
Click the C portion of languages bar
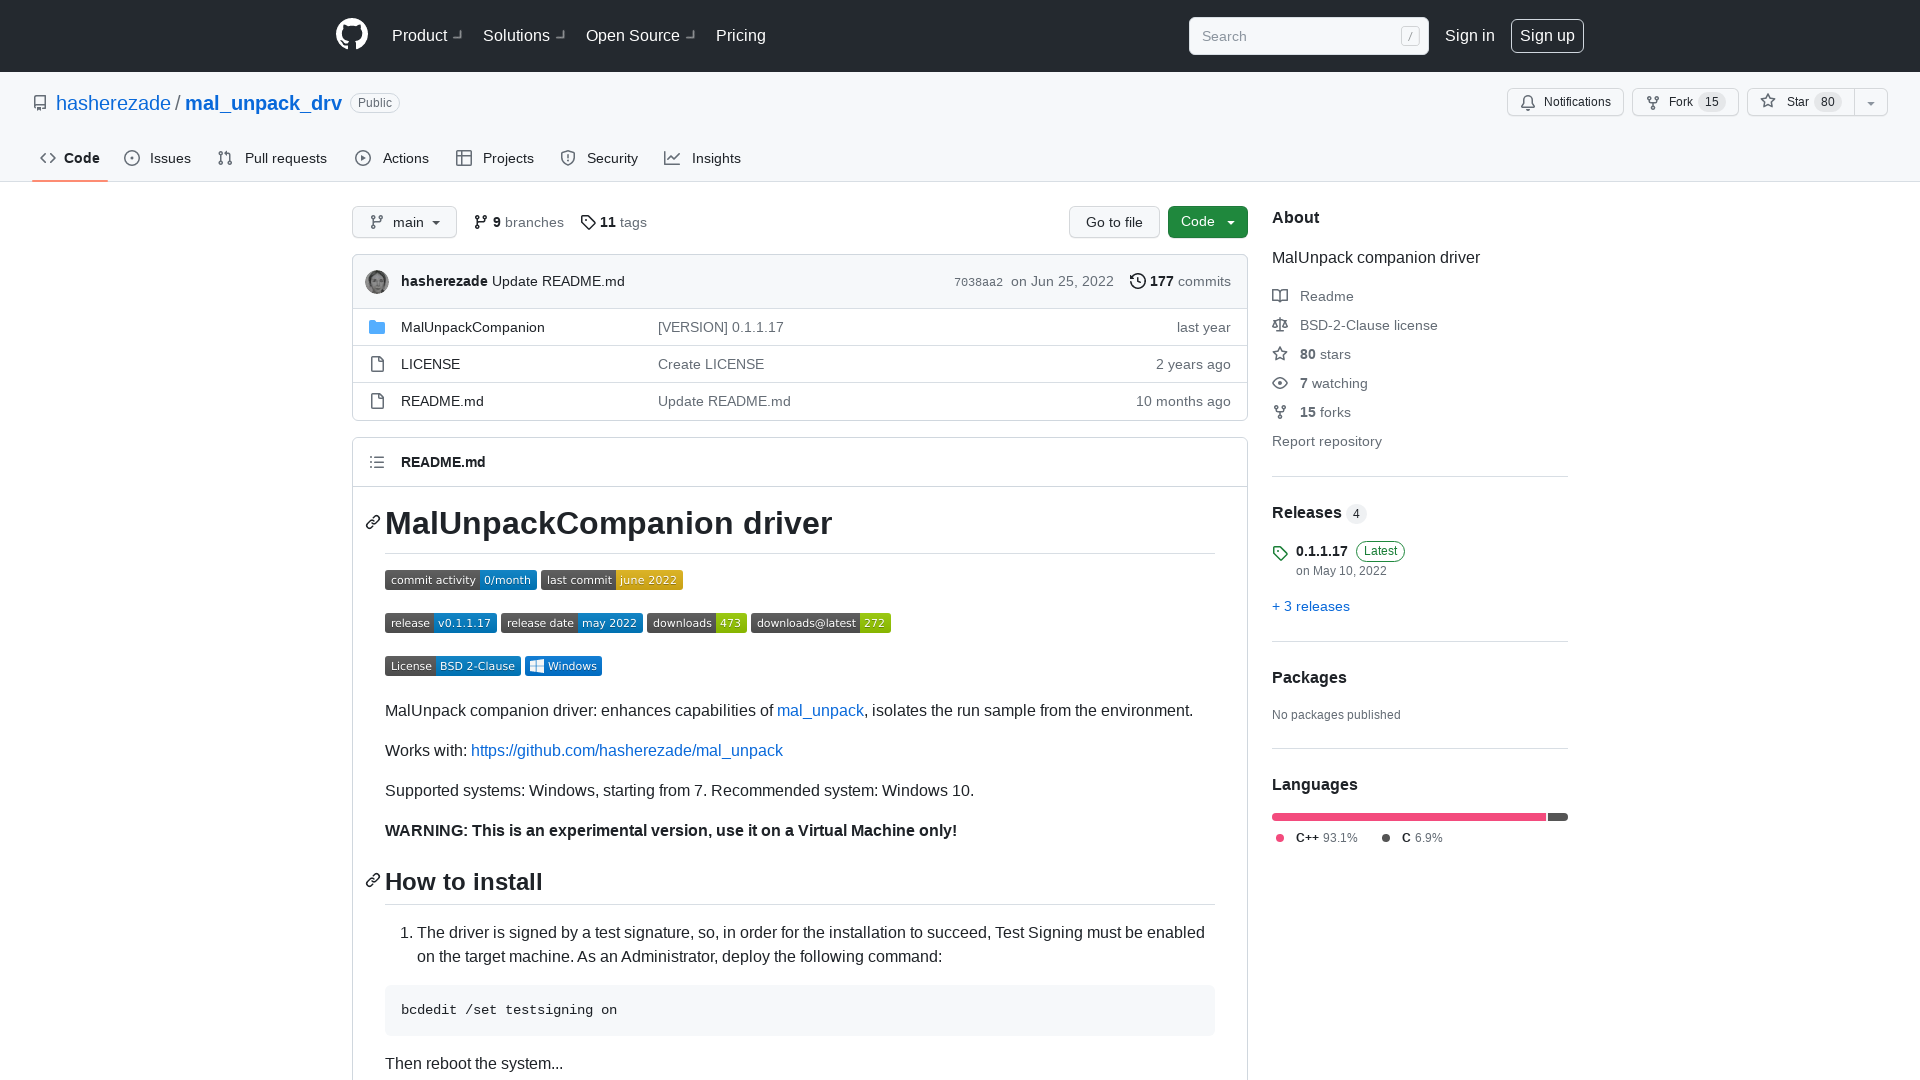click(x=1558, y=817)
